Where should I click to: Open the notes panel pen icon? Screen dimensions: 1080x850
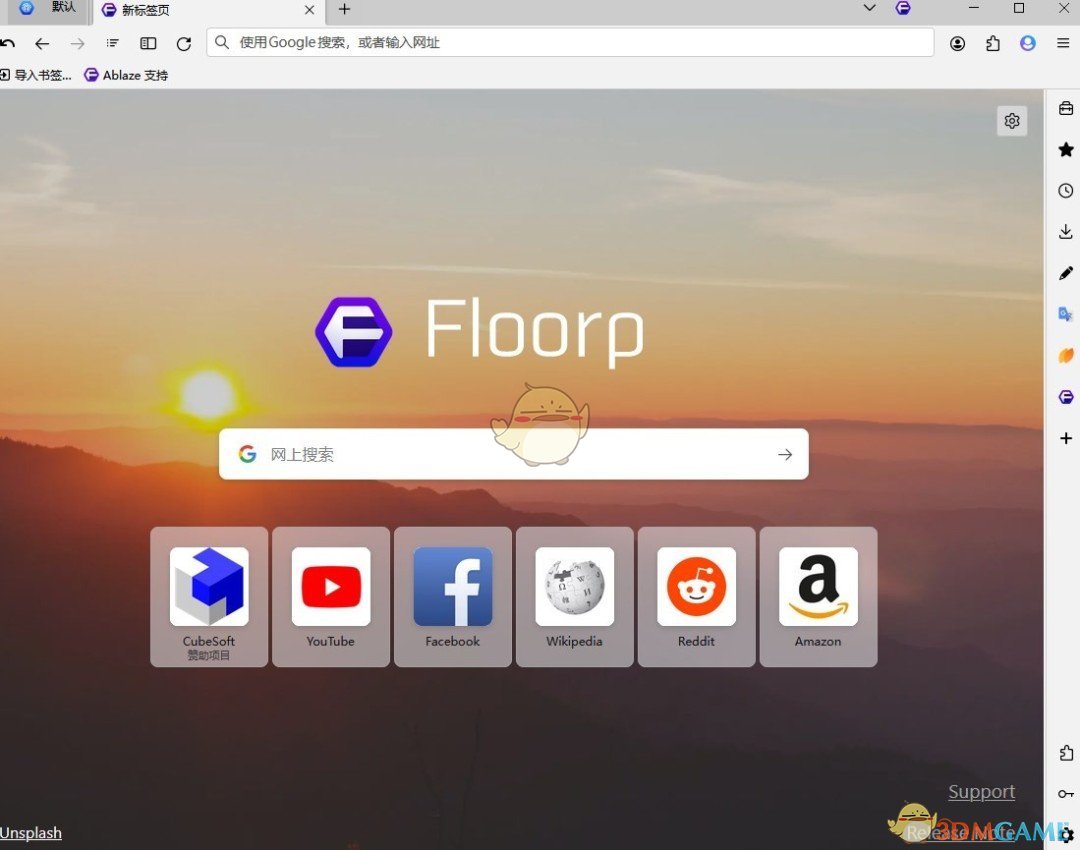tap(1065, 273)
